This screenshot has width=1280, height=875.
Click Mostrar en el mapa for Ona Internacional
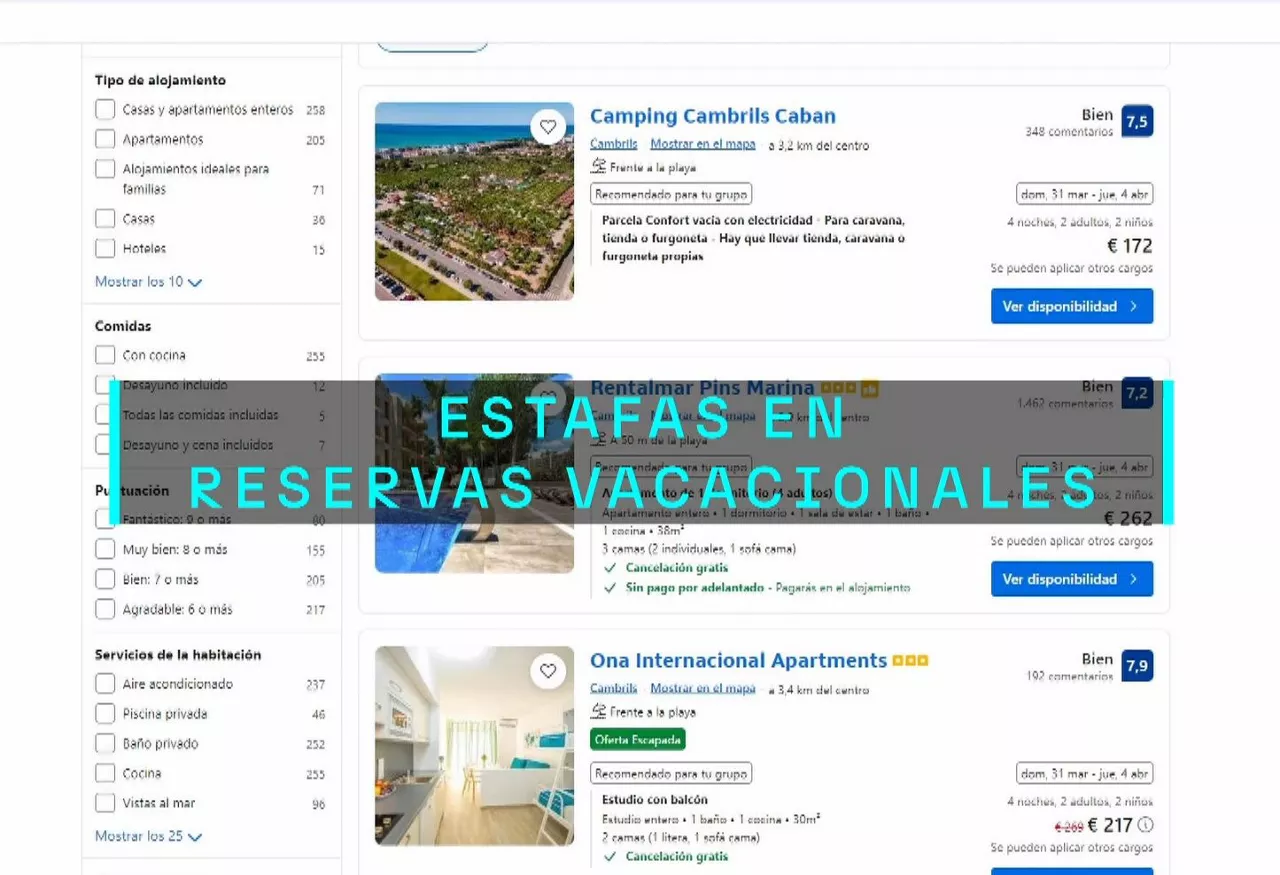pyautogui.click(x=703, y=688)
